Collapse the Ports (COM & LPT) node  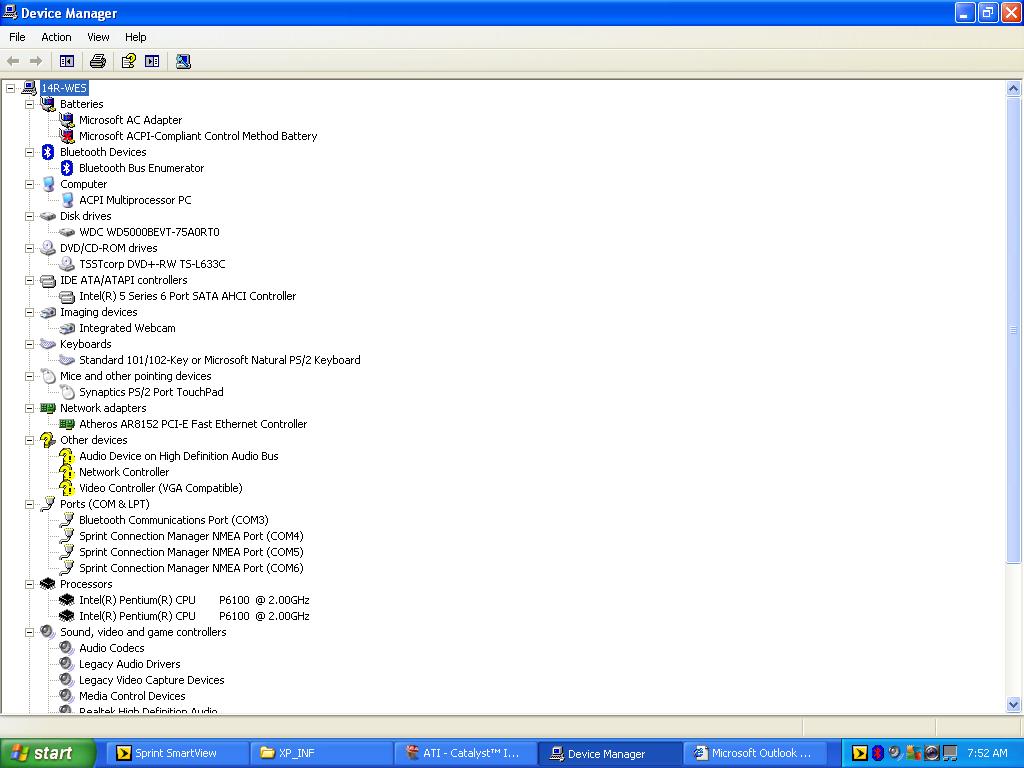pos(29,504)
